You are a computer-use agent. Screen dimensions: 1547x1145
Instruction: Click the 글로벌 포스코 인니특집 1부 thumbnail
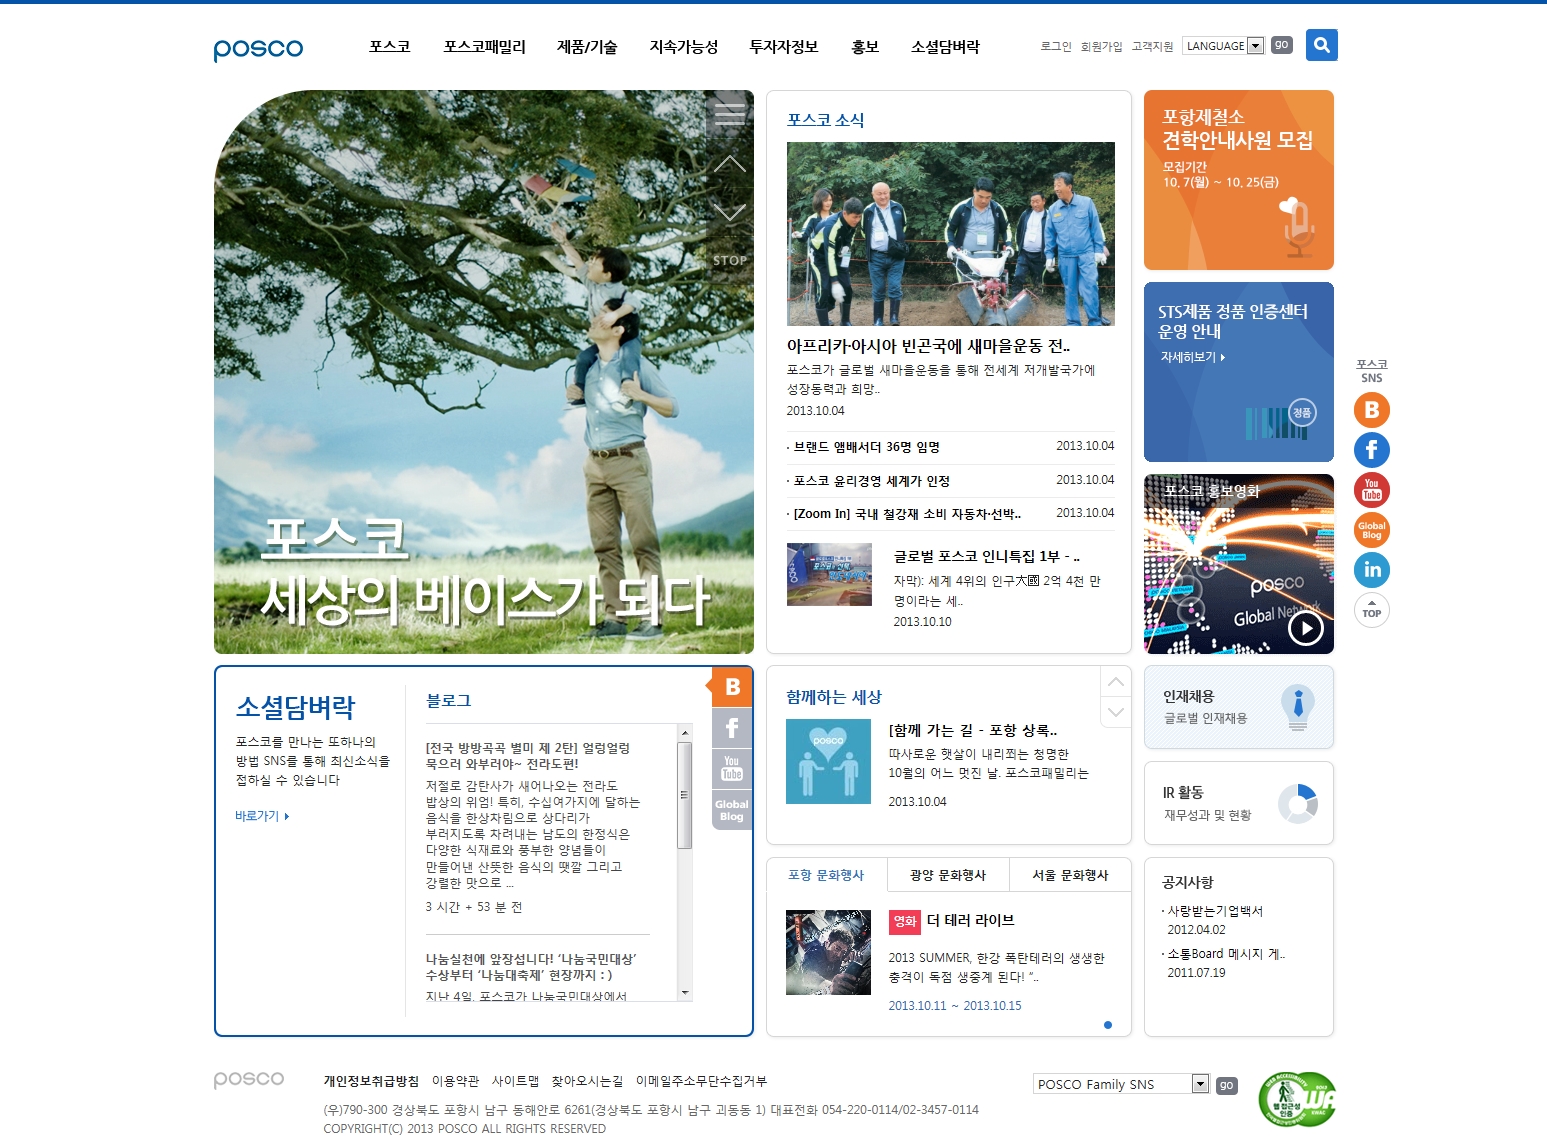click(829, 574)
